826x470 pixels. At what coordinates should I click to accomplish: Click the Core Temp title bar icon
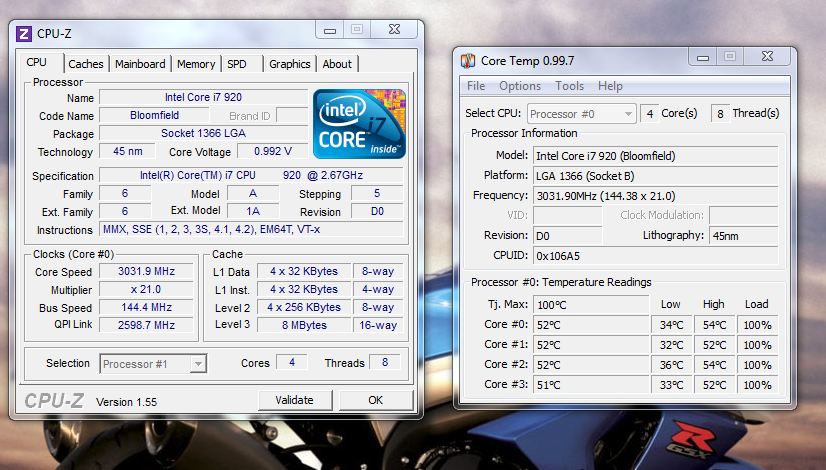coord(468,61)
